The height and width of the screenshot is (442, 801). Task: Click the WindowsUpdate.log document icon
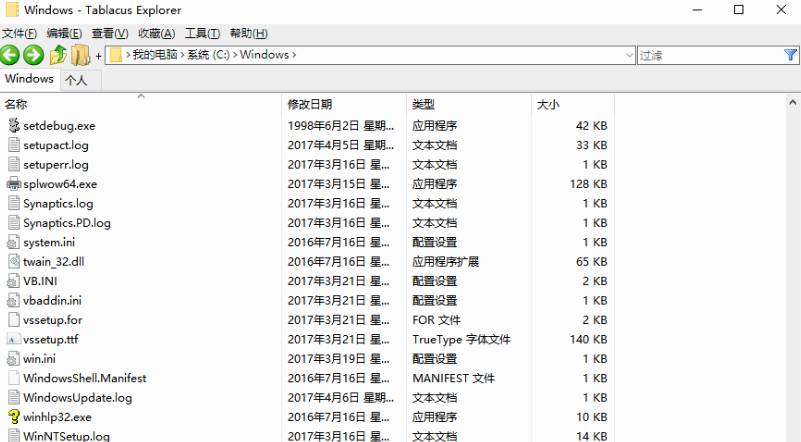click(x=14, y=397)
